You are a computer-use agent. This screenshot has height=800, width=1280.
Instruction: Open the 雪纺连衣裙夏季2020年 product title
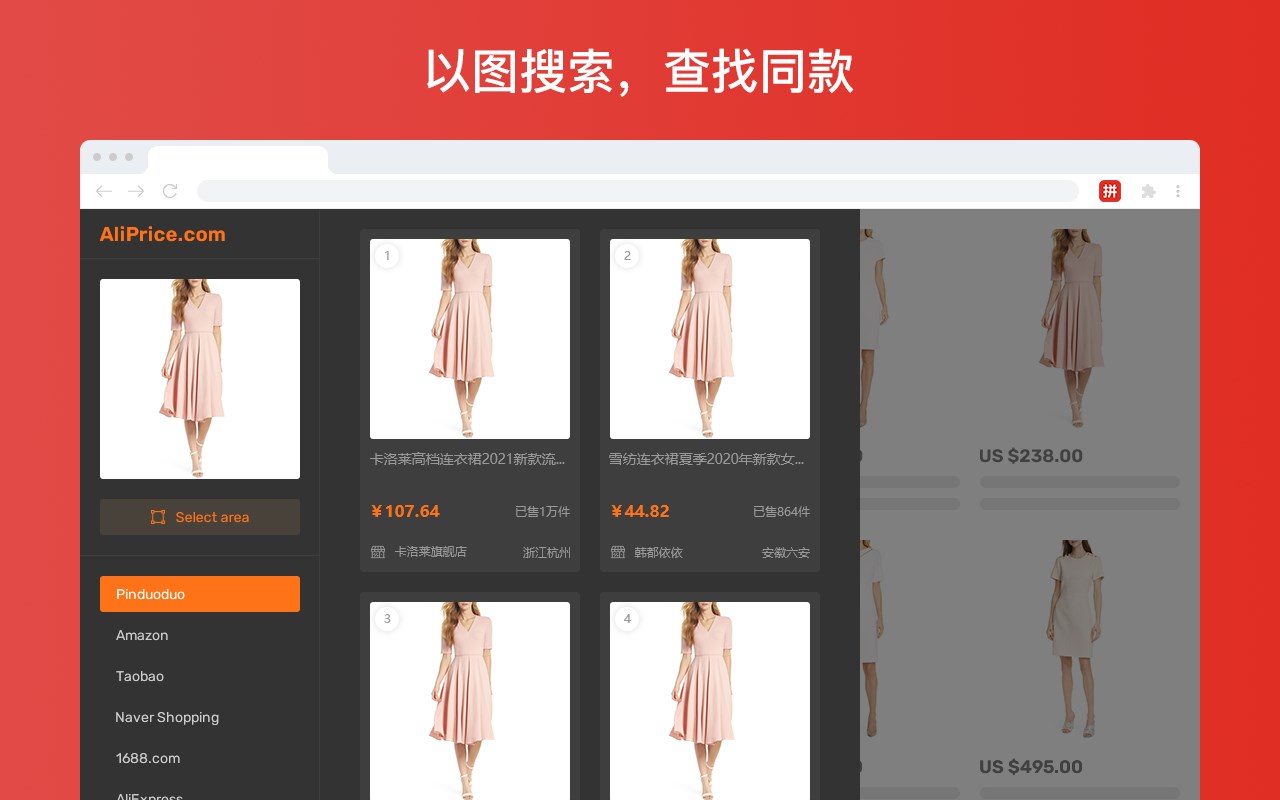(707, 460)
